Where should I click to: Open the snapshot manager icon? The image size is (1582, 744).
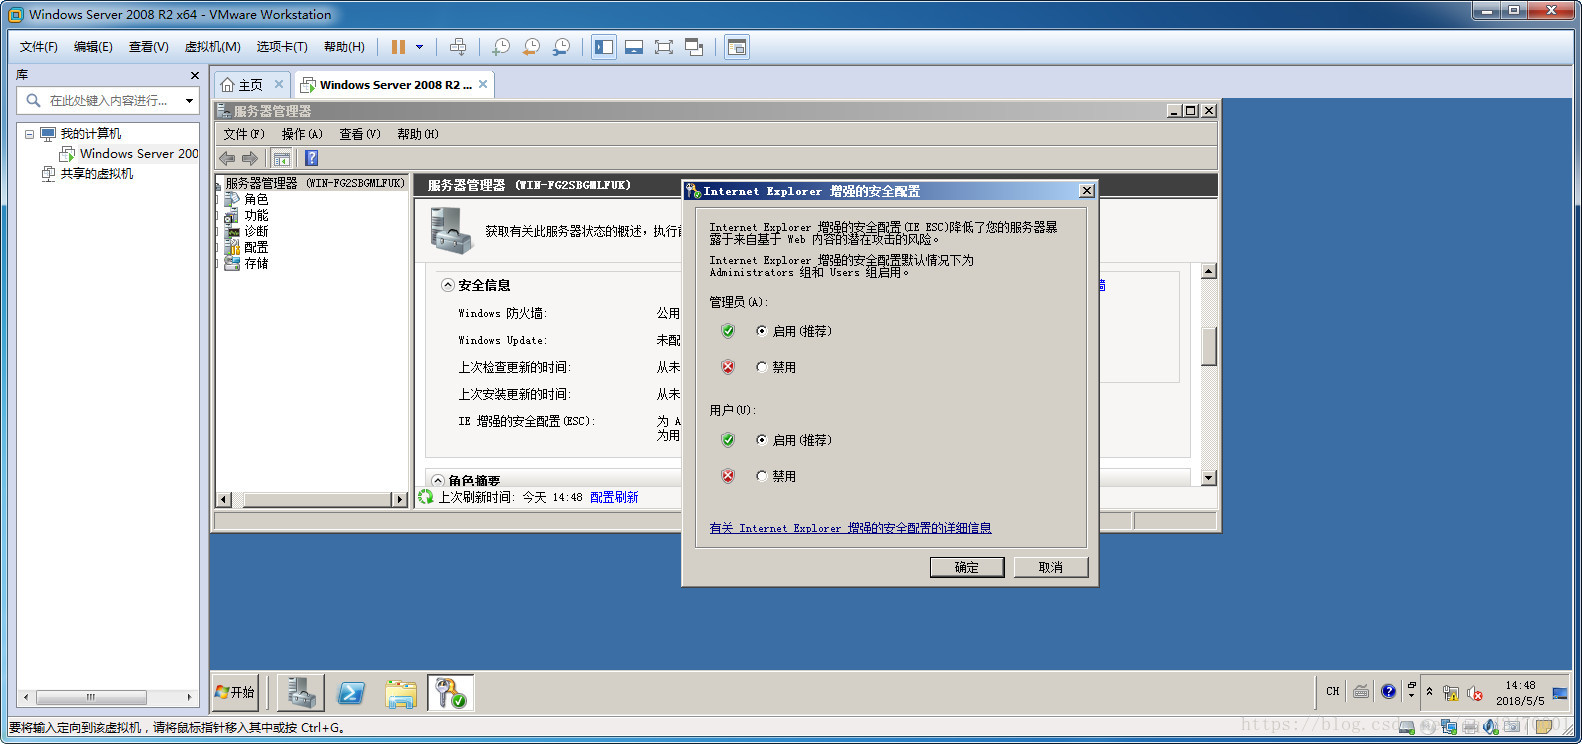click(562, 47)
